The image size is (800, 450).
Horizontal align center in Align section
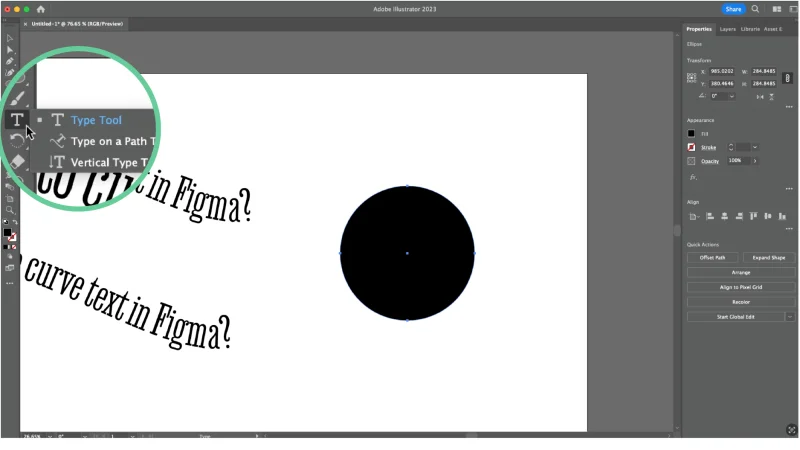724,216
